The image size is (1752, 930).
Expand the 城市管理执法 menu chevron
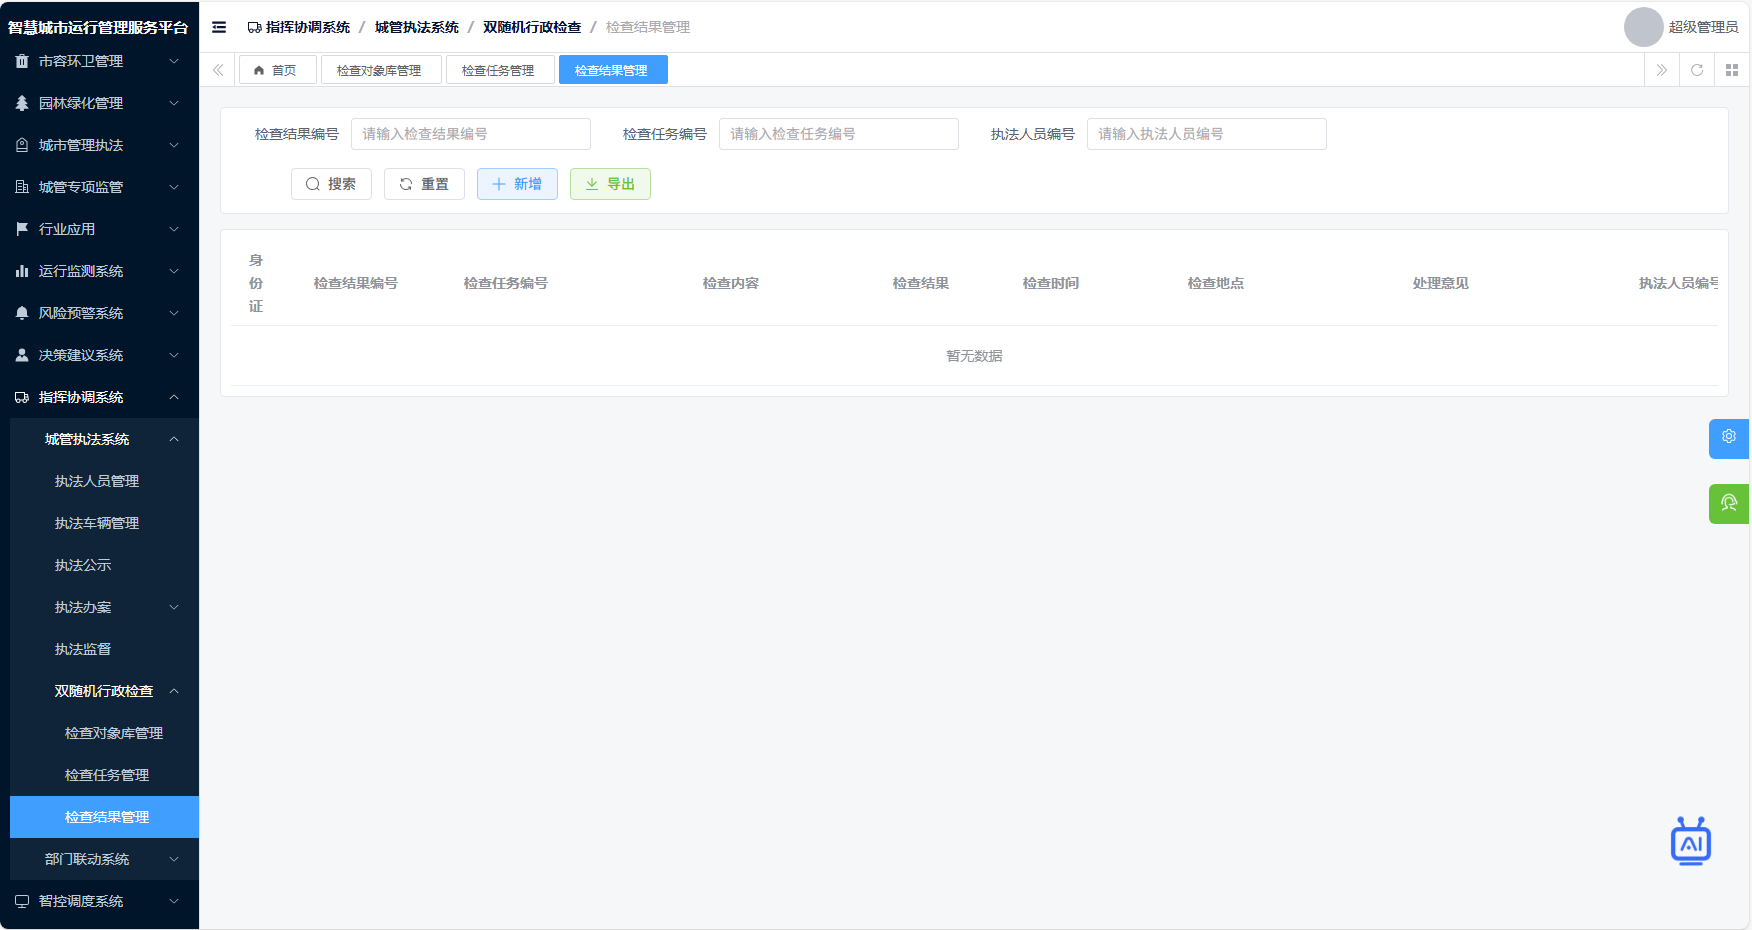[x=174, y=145]
